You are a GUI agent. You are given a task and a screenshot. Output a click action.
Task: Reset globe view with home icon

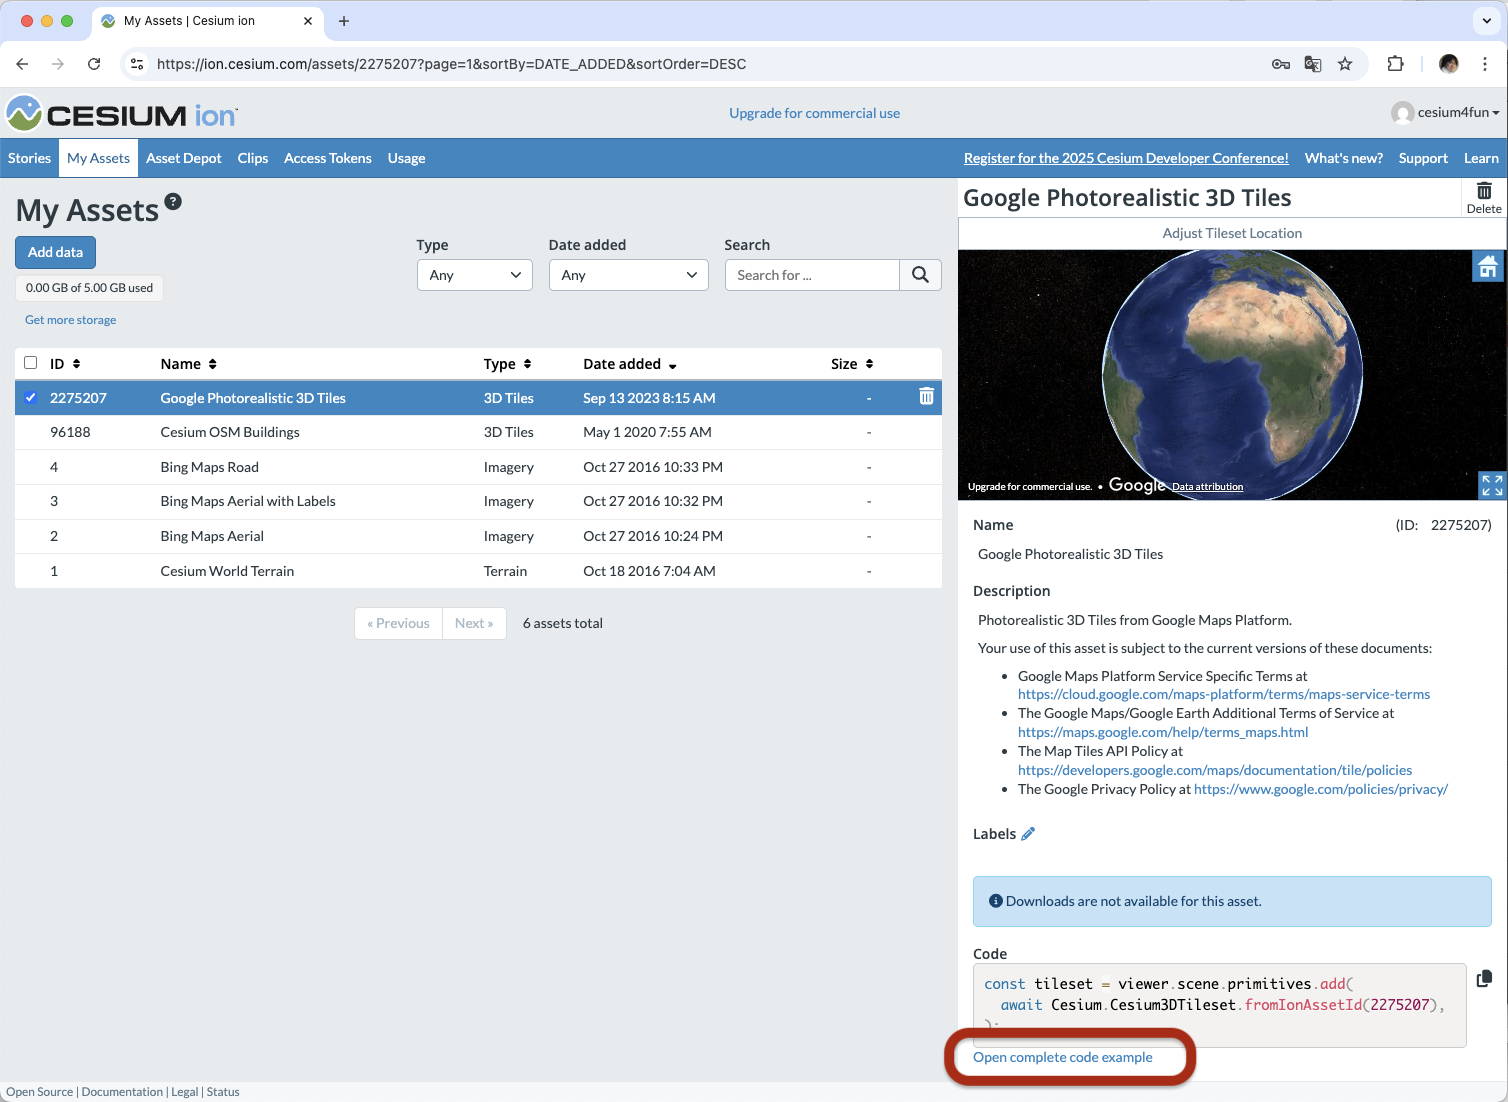click(1488, 266)
